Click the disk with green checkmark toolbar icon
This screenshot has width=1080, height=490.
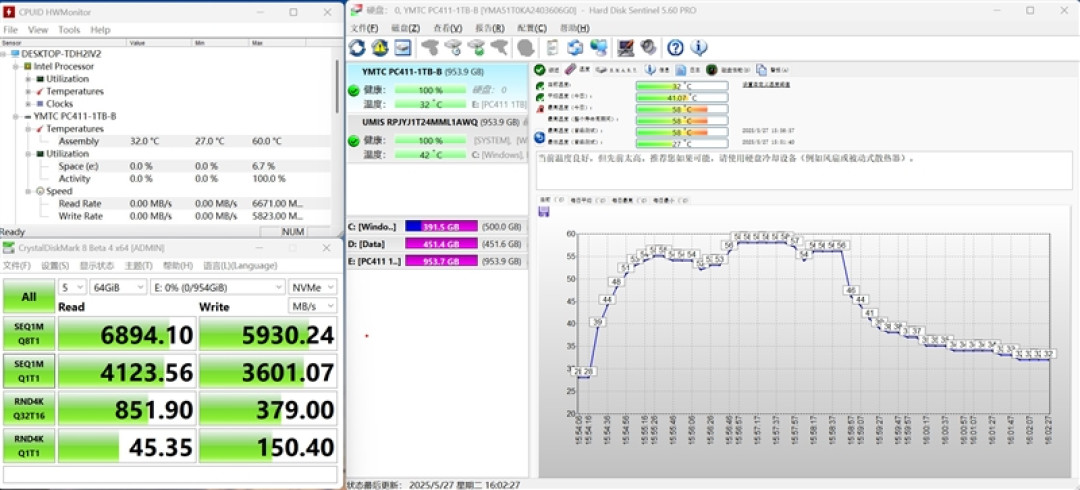click(476, 48)
